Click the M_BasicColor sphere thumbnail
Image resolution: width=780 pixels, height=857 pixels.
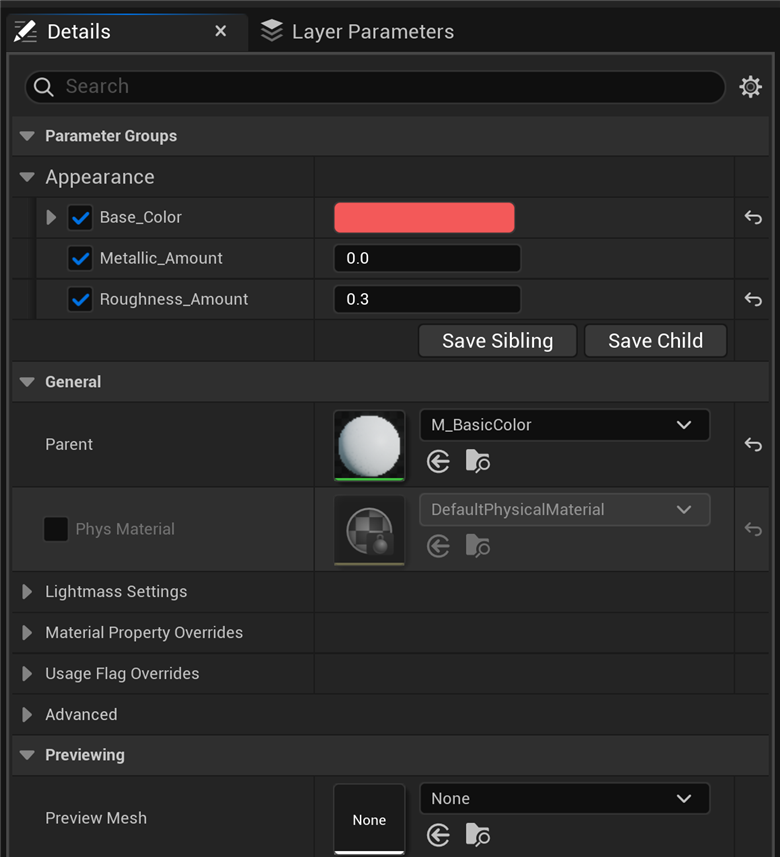click(x=370, y=445)
